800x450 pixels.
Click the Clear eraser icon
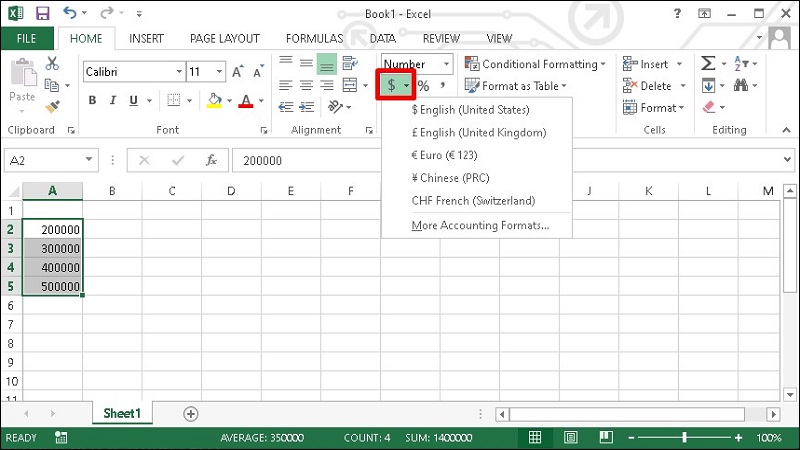(x=709, y=107)
